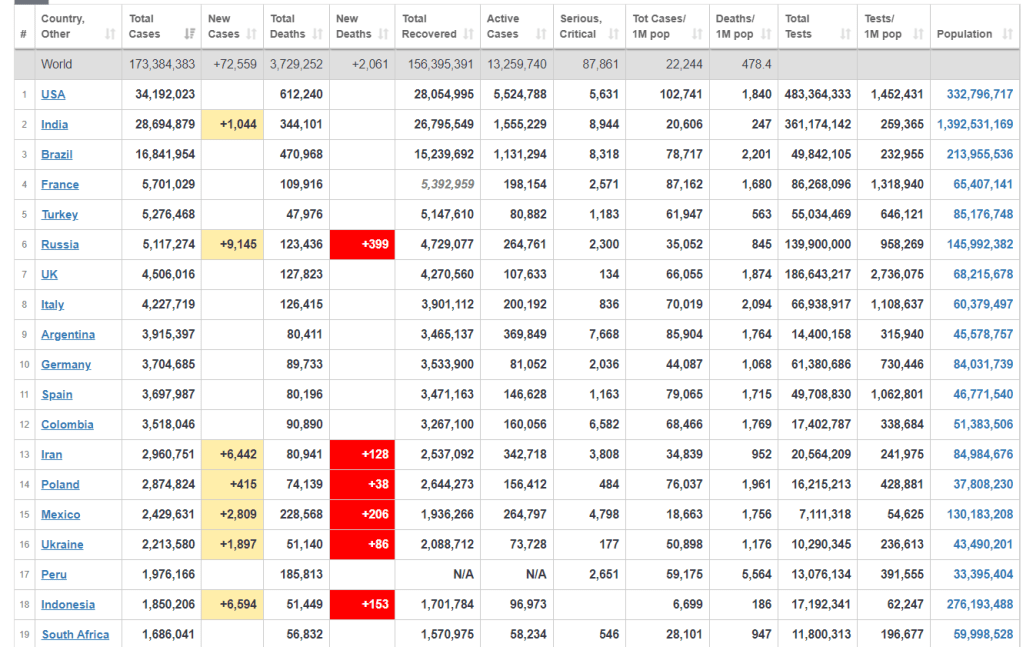Open the India country page link
The height and width of the screenshot is (647, 1023).
coord(55,125)
